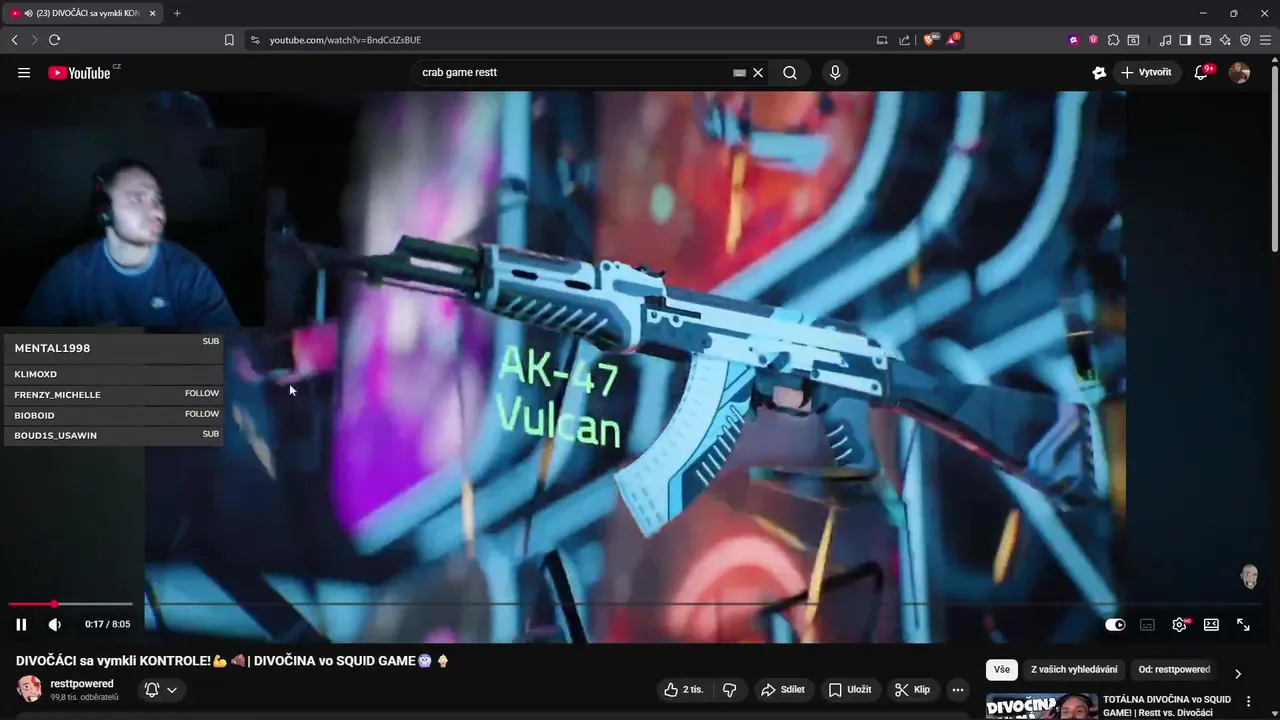
Task: Open the YouTube hamburger guide menu
Action: [x=24, y=72]
